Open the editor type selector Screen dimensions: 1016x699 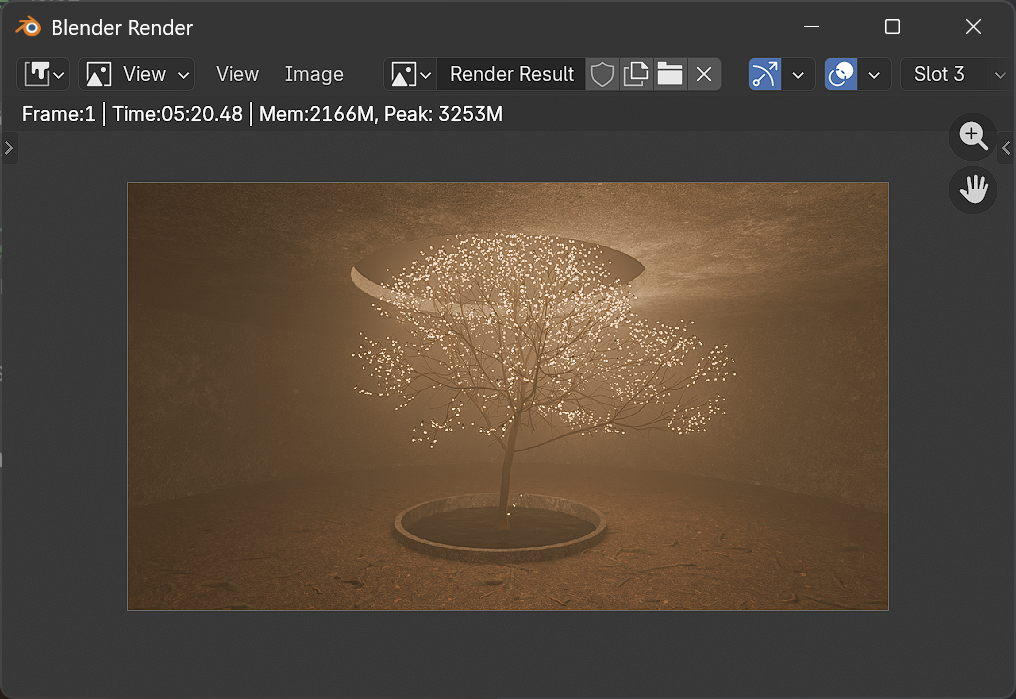click(43, 74)
